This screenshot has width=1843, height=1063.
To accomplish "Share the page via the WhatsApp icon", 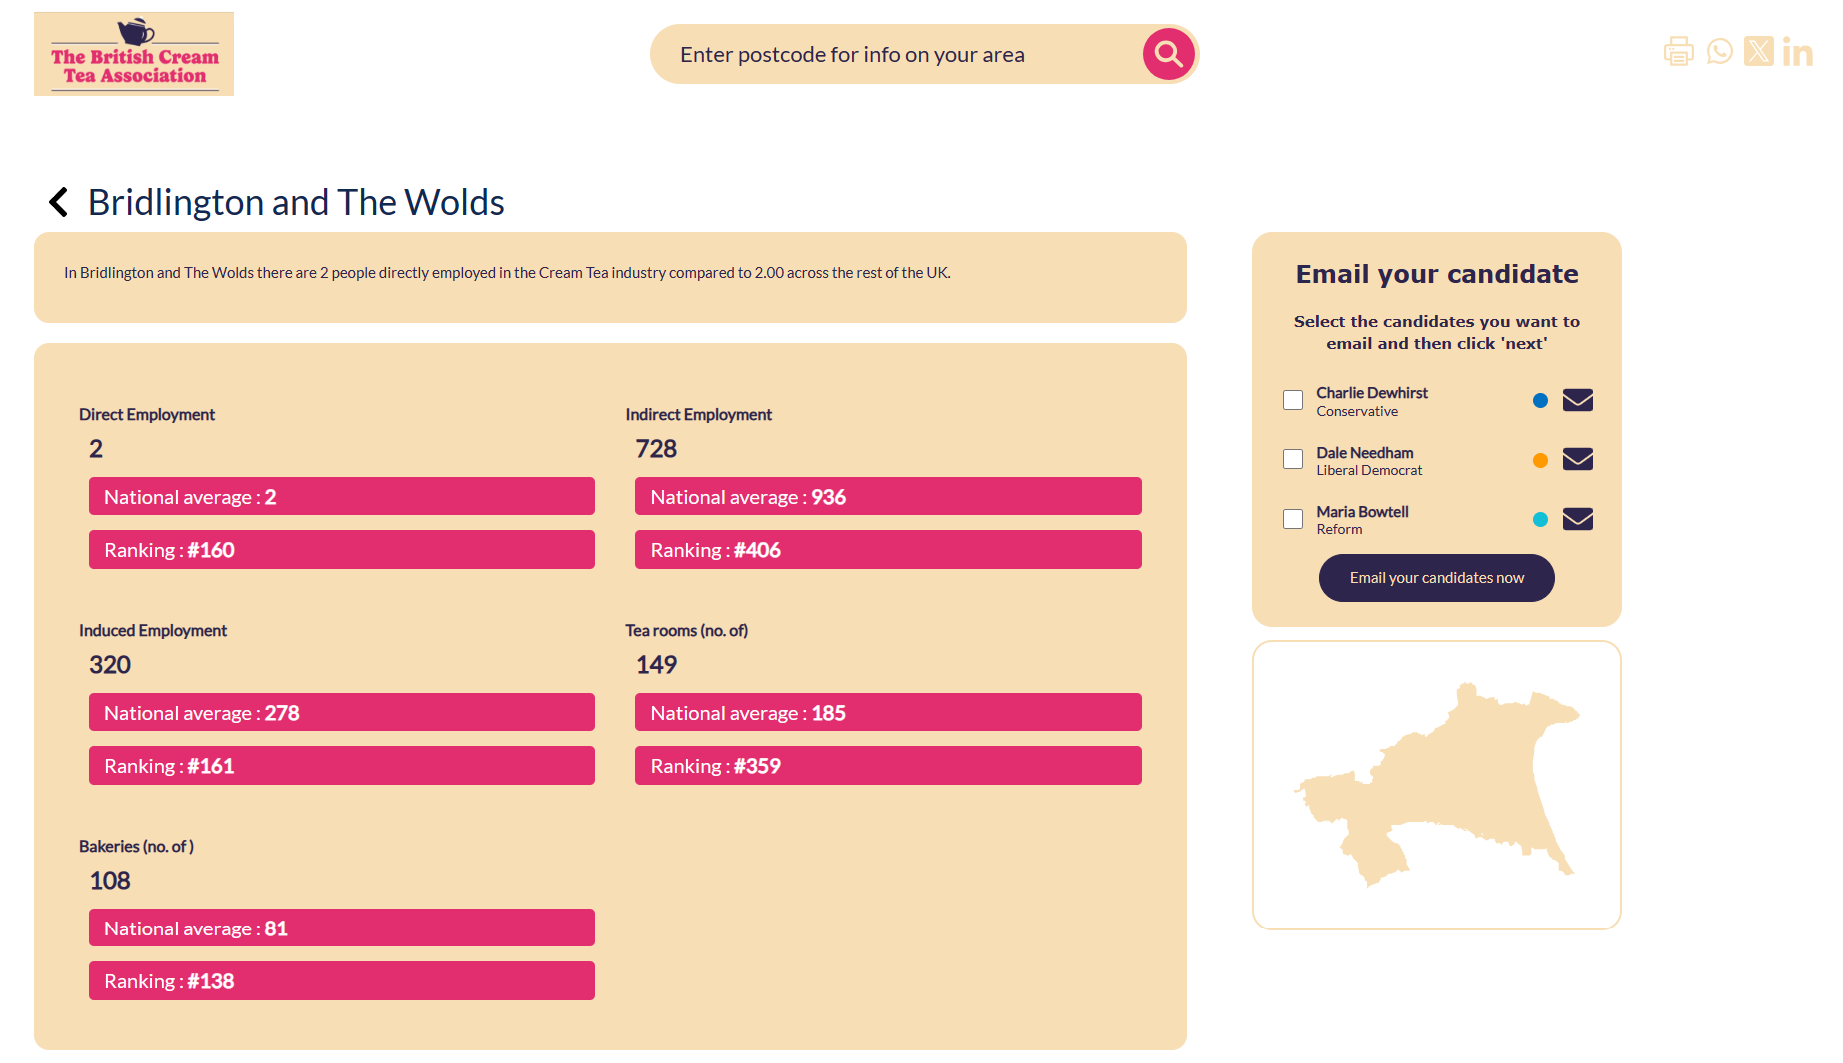I will tap(1719, 51).
